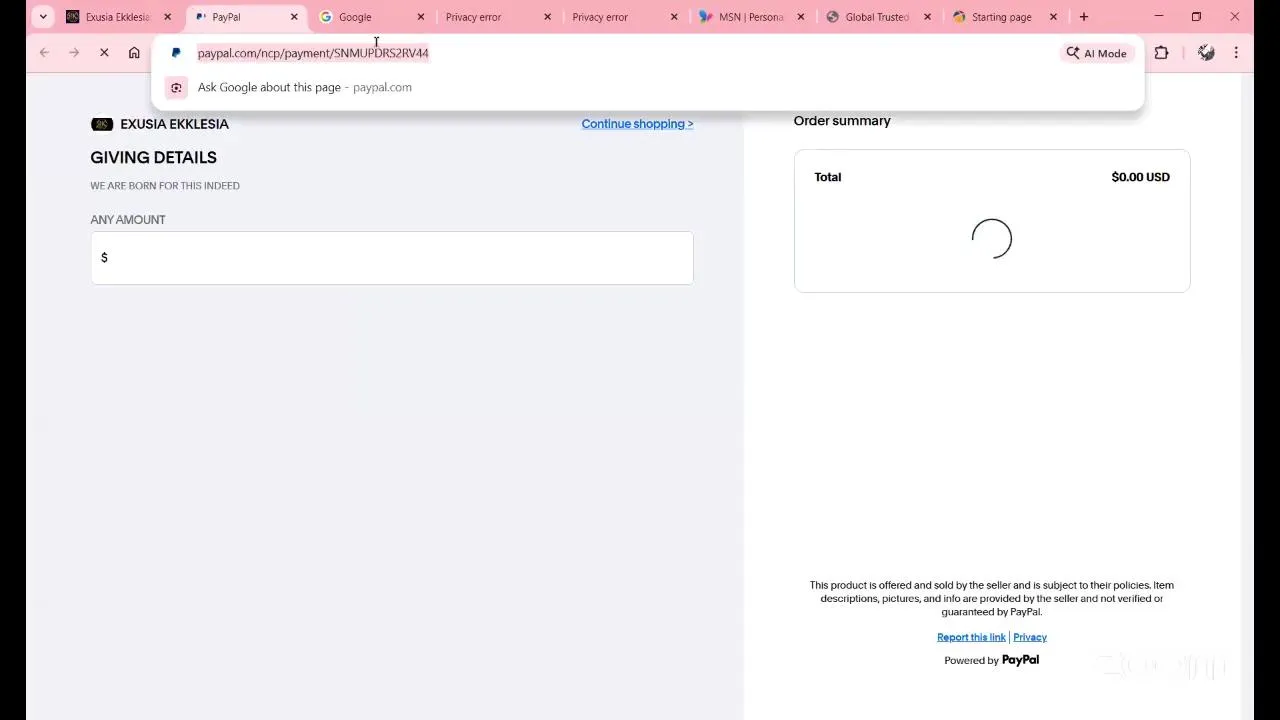
Task: Click the Total label in order summary
Action: 827,177
